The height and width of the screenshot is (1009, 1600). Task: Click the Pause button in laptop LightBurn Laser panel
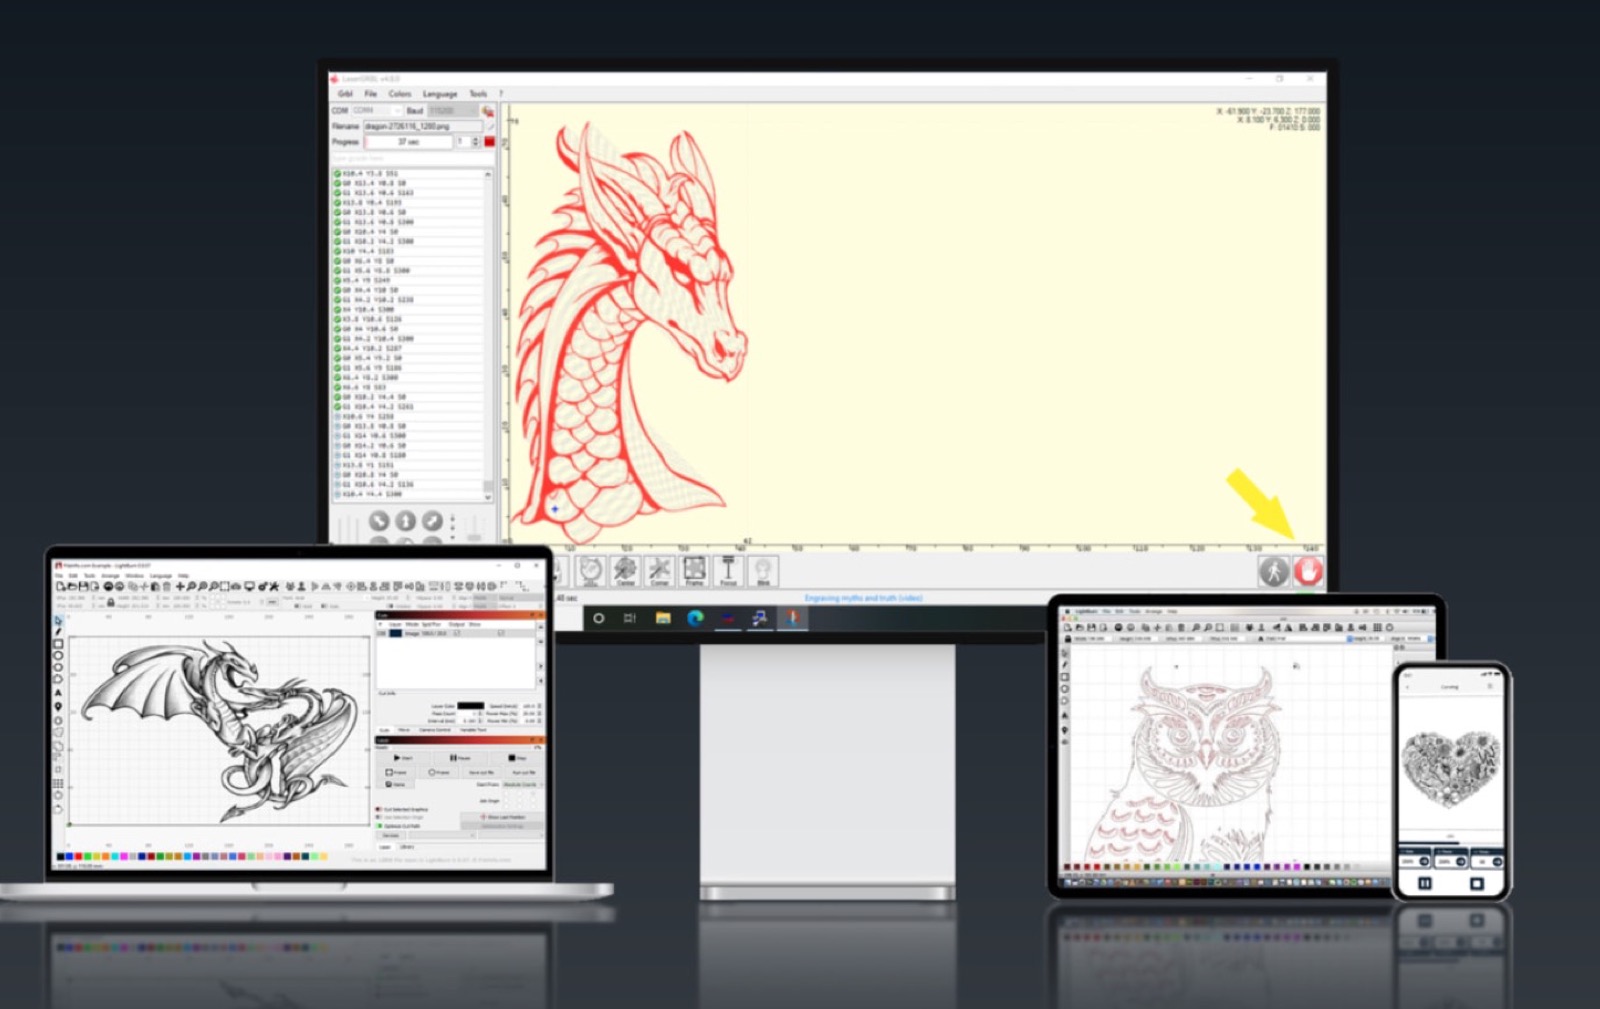459,758
